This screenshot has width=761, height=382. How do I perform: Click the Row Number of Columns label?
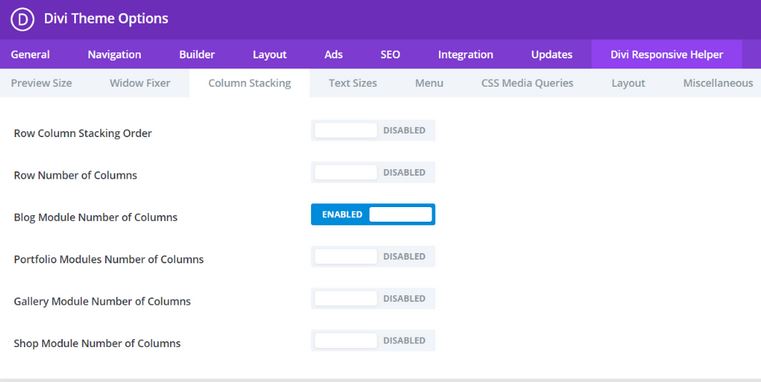click(x=75, y=175)
